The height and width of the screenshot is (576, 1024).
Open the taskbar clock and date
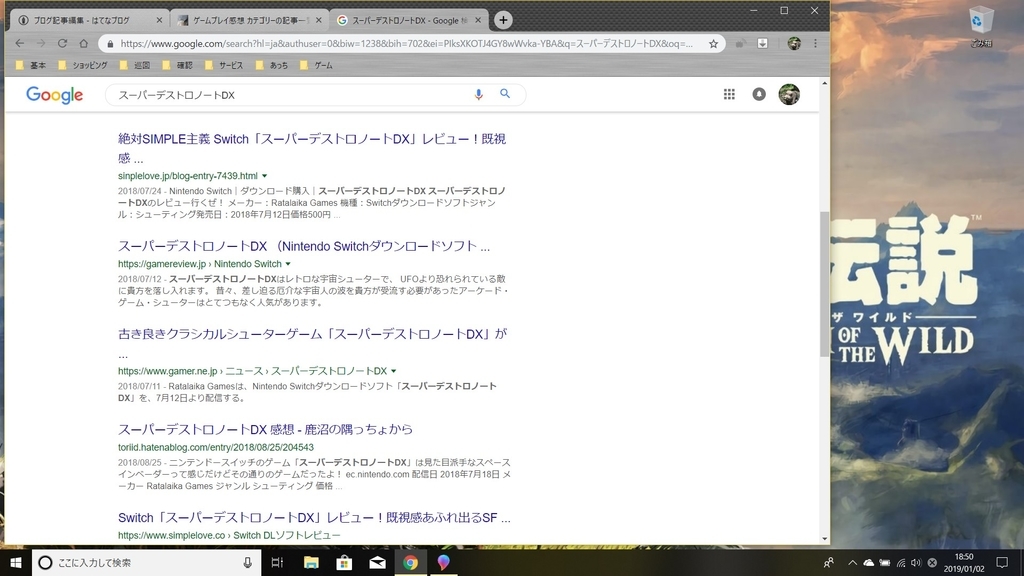tap(964, 562)
